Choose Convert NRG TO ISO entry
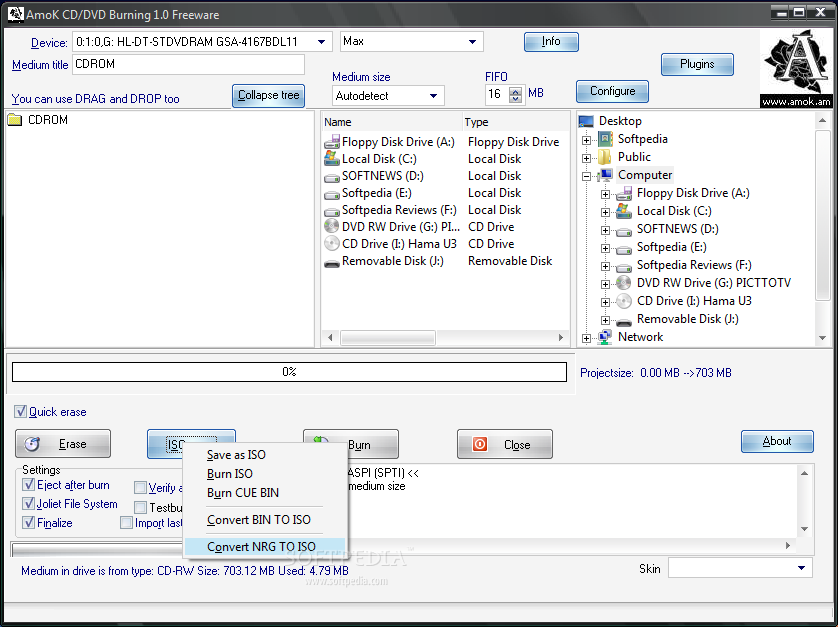838x627 pixels. [265, 546]
